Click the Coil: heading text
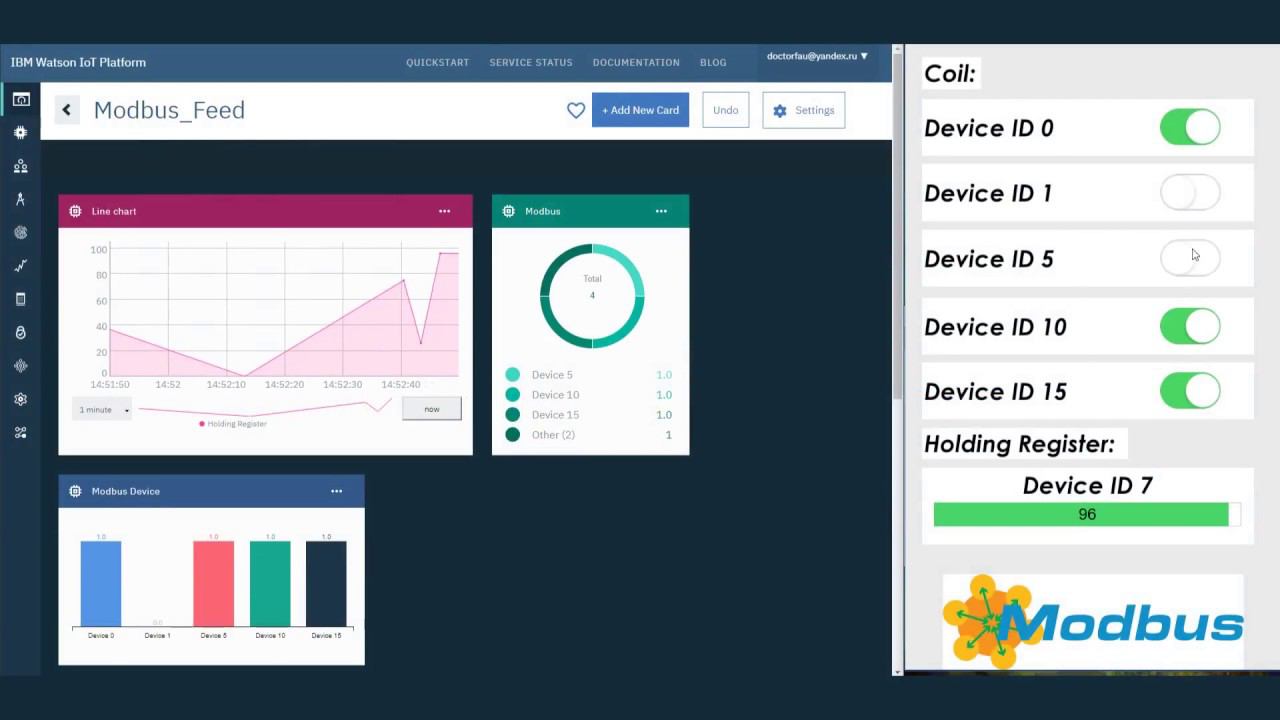This screenshot has height=720, width=1280. (950, 73)
